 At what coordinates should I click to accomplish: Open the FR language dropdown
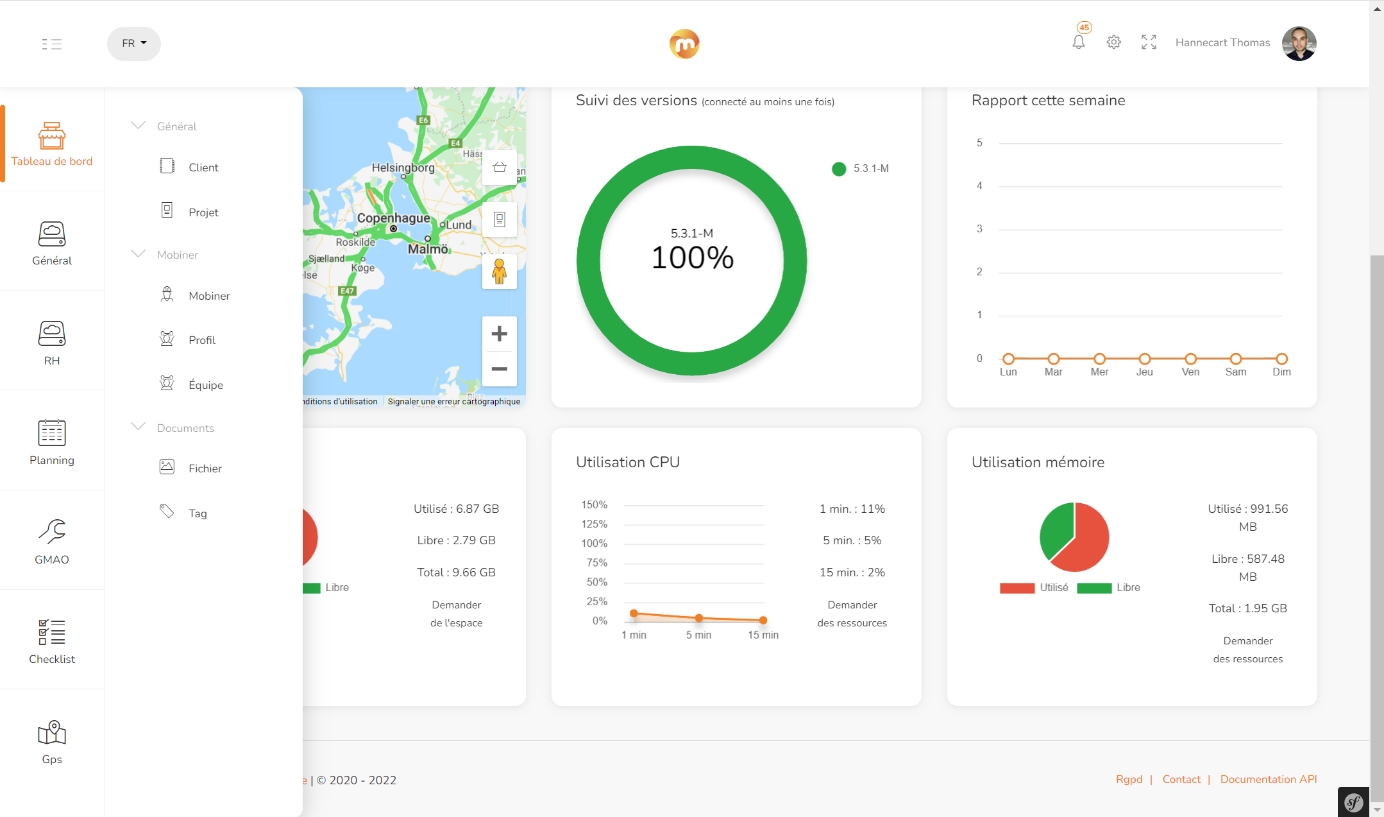134,44
